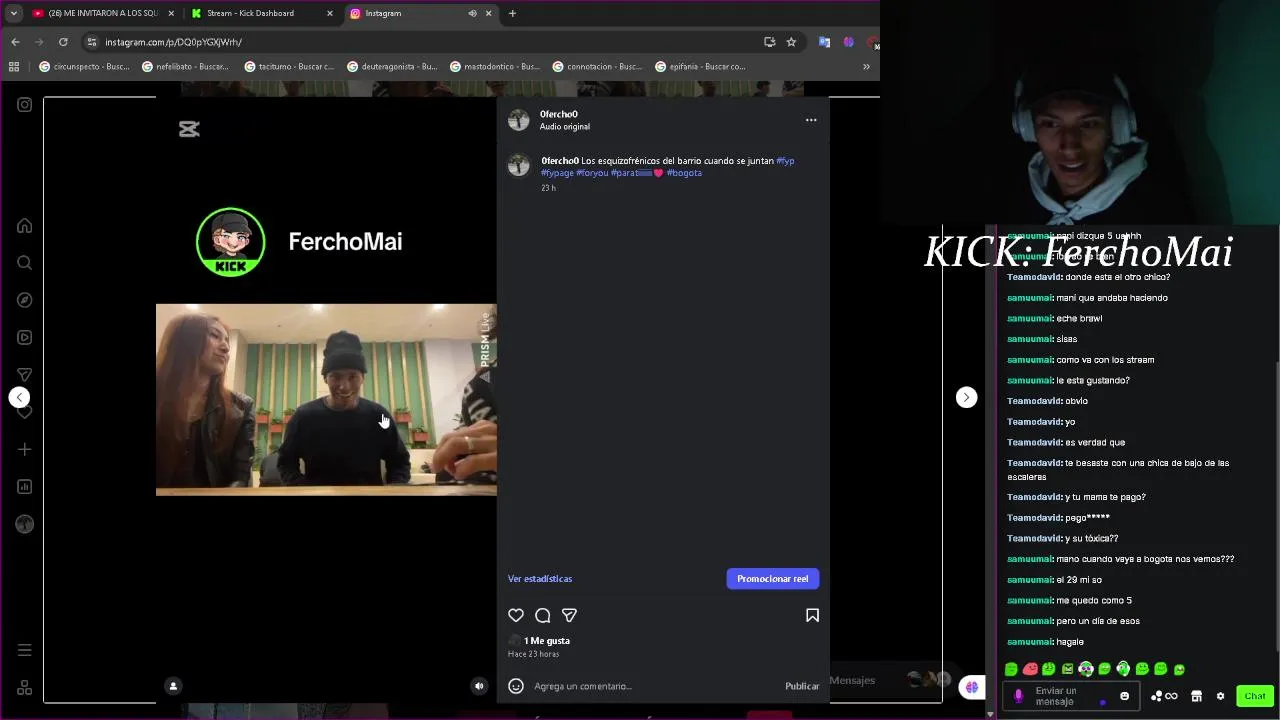1280x720 pixels.
Task: Click the Audio original link
Action: click(x=565, y=127)
